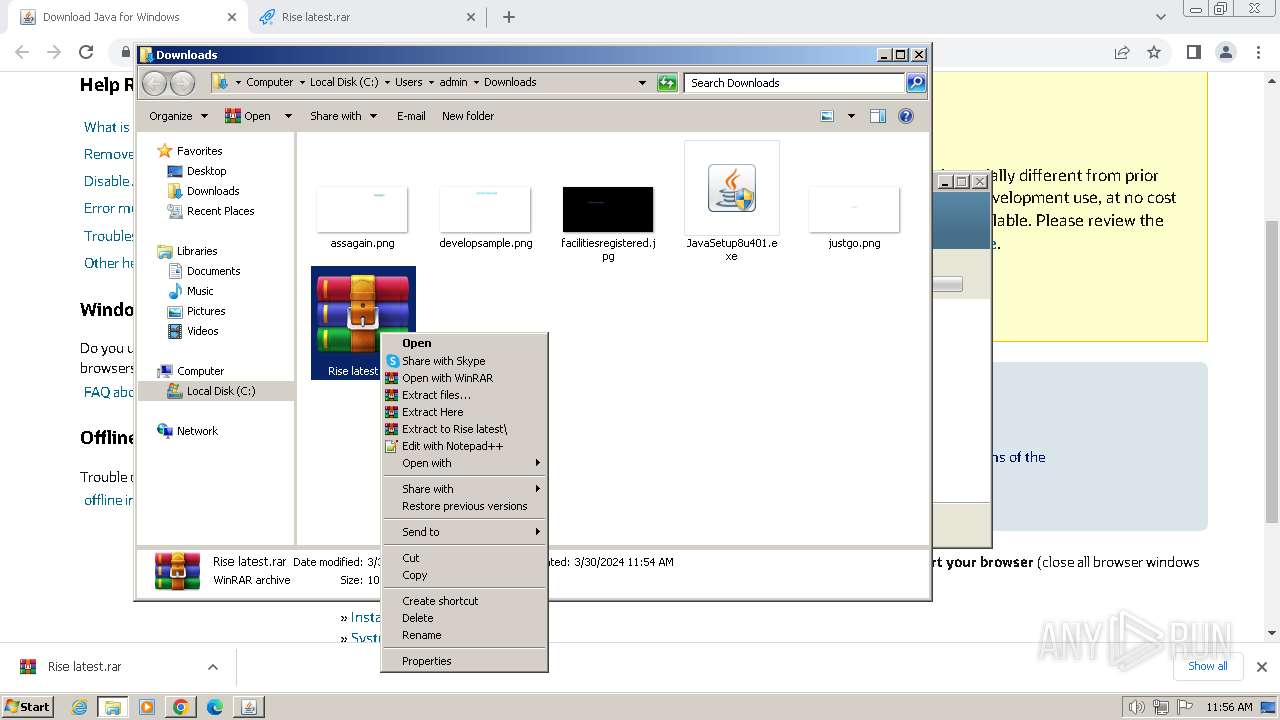This screenshot has width=1280, height=720.
Task: Click the change view icon
Action: coord(827,116)
